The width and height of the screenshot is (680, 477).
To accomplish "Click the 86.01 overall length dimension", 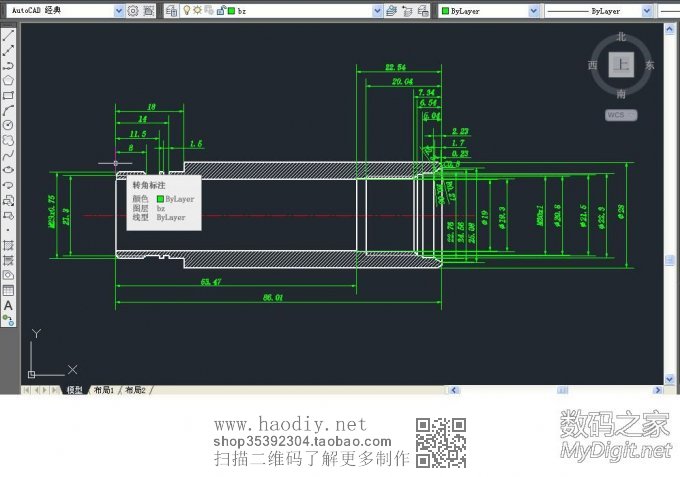I will pyautogui.click(x=273, y=298).
